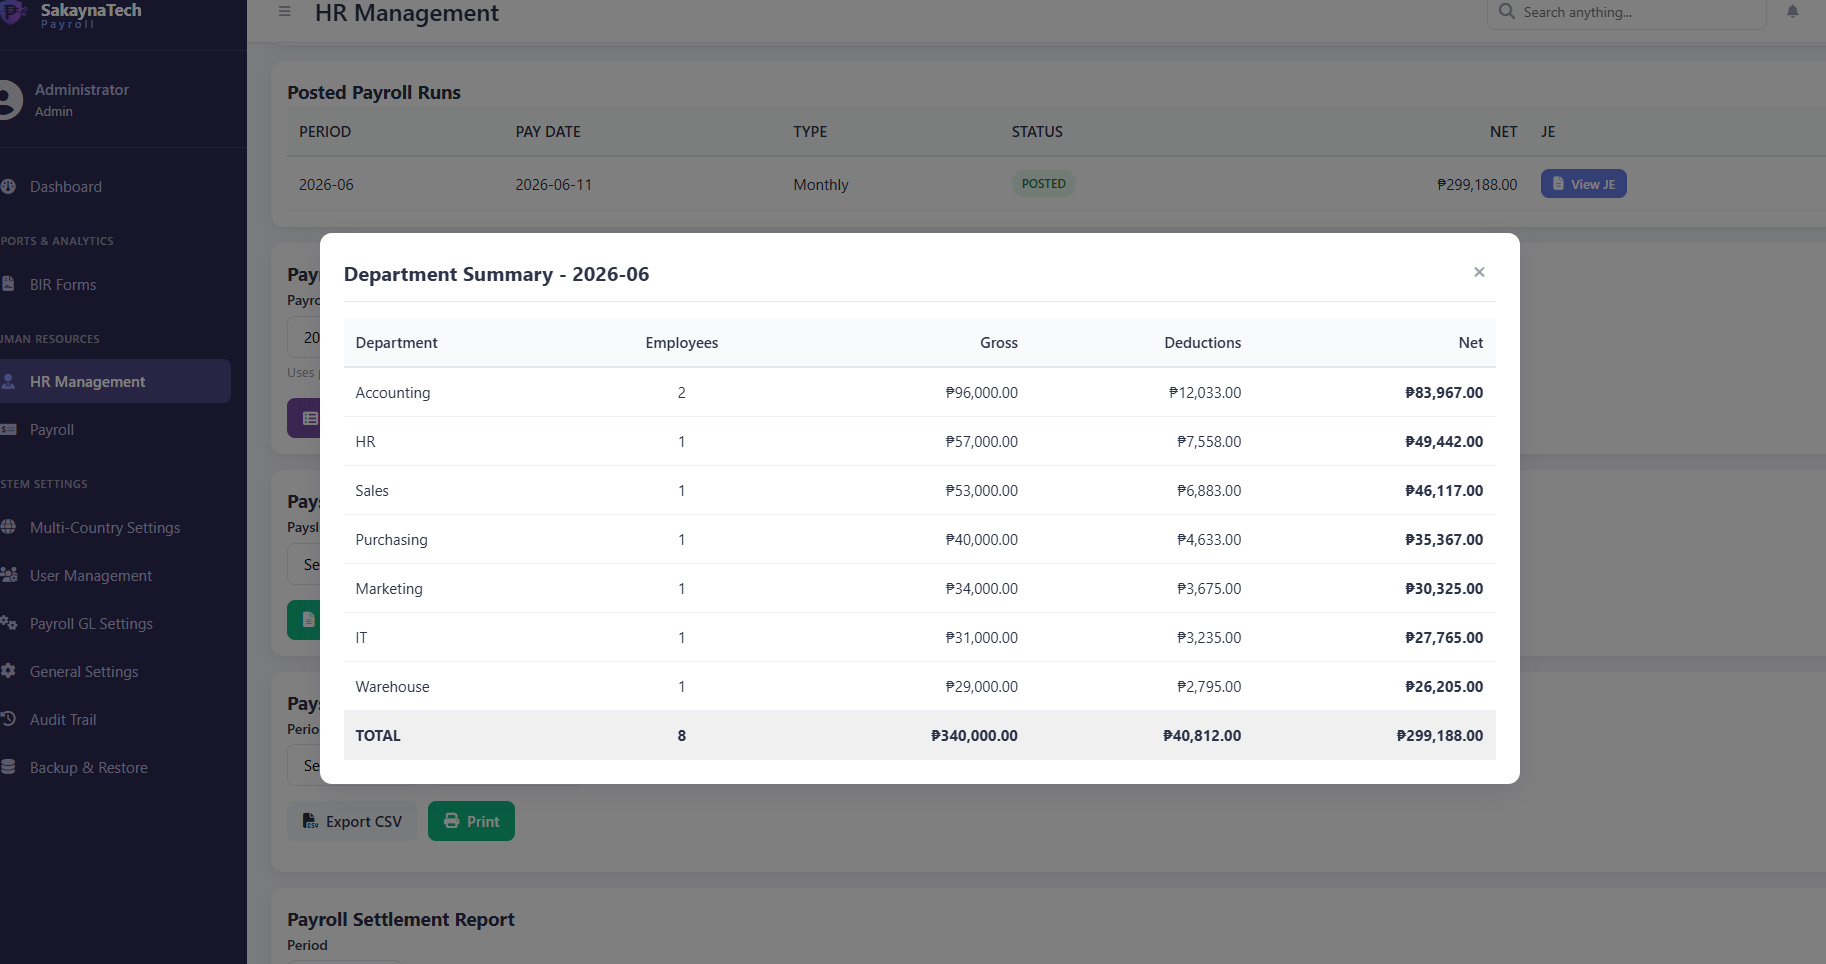Click the Administrator avatar icon
This screenshot has width=1826, height=964.
[8, 100]
